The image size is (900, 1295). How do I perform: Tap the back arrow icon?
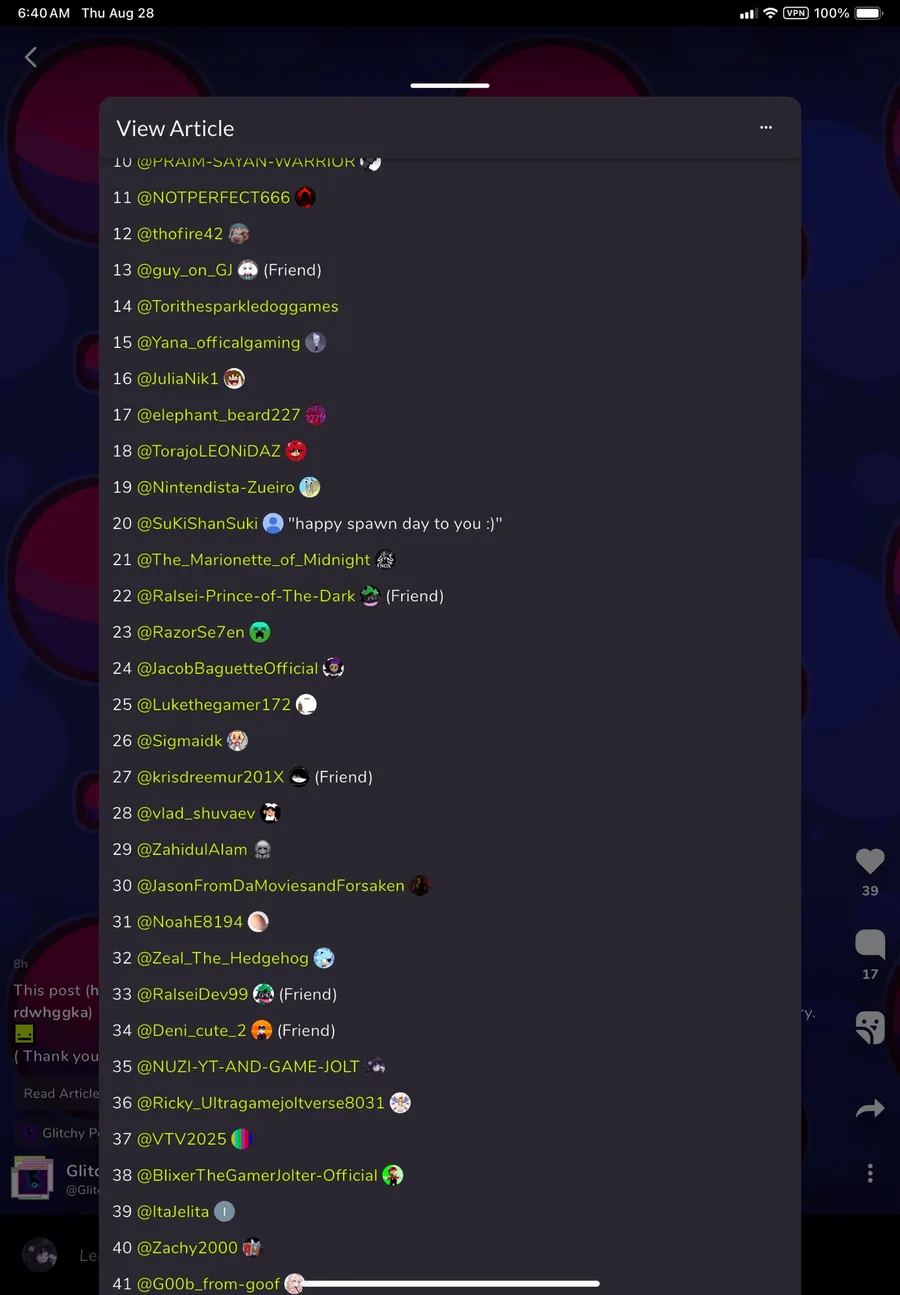[x=30, y=57]
